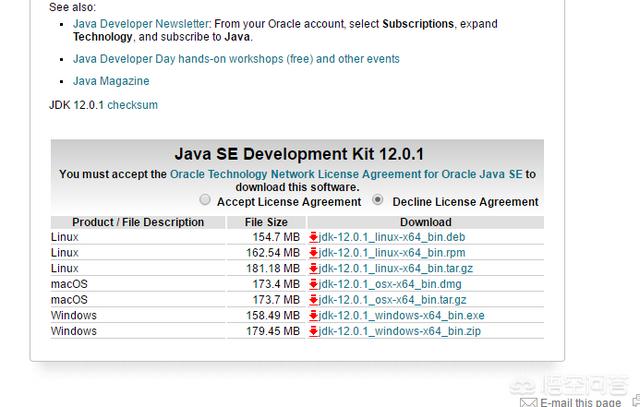Click Linux label in the 154.7 MB row

pos(64,237)
